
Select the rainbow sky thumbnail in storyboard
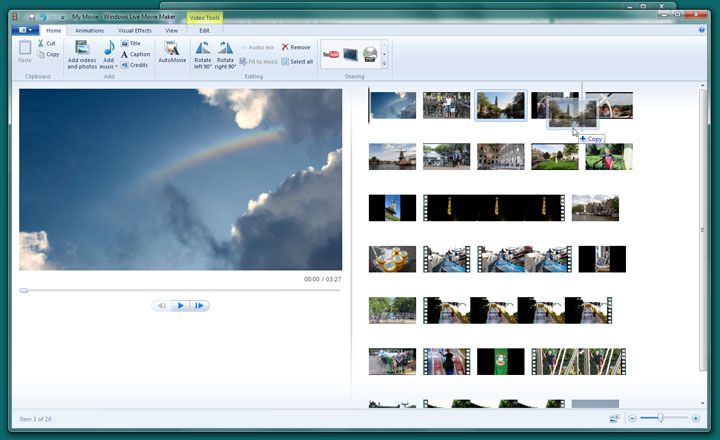pyautogui.click(x=392, y=105)
